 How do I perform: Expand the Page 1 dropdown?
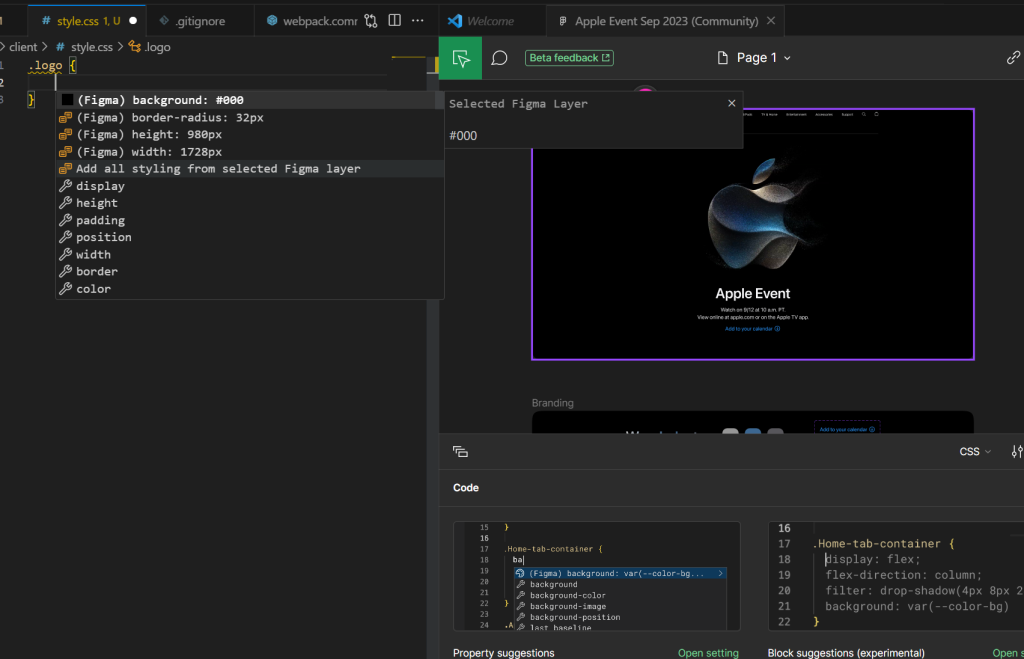pos(755,58)
